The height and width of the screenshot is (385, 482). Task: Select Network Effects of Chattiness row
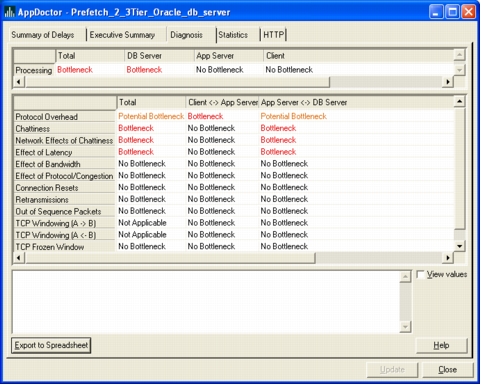click(64, 141)
